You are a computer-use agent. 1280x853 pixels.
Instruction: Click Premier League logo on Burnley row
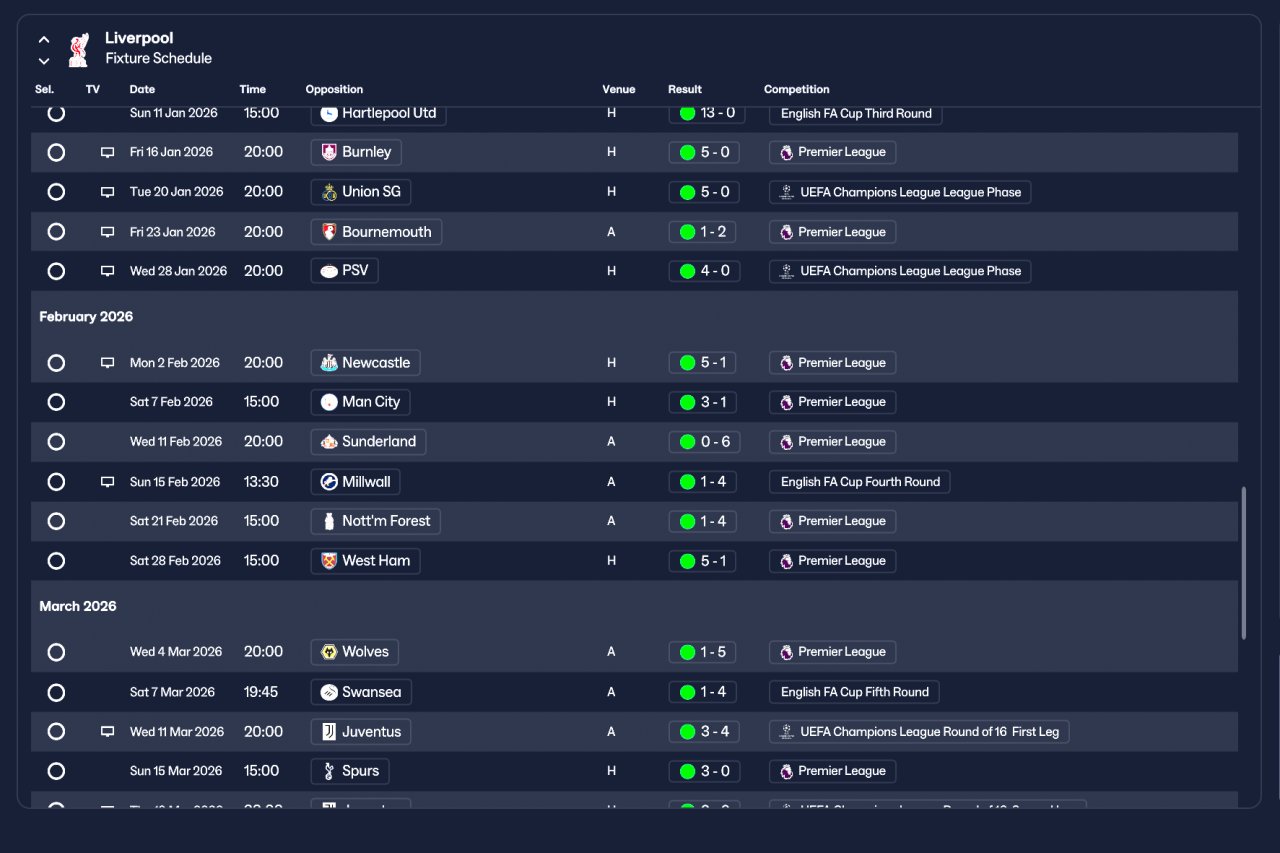point(786,152)
